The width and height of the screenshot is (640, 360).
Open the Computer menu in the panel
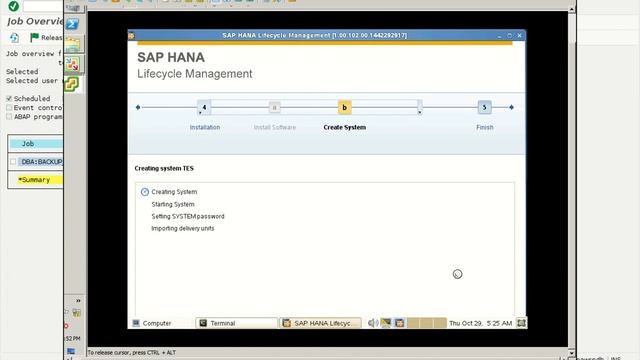pos(152,323)
